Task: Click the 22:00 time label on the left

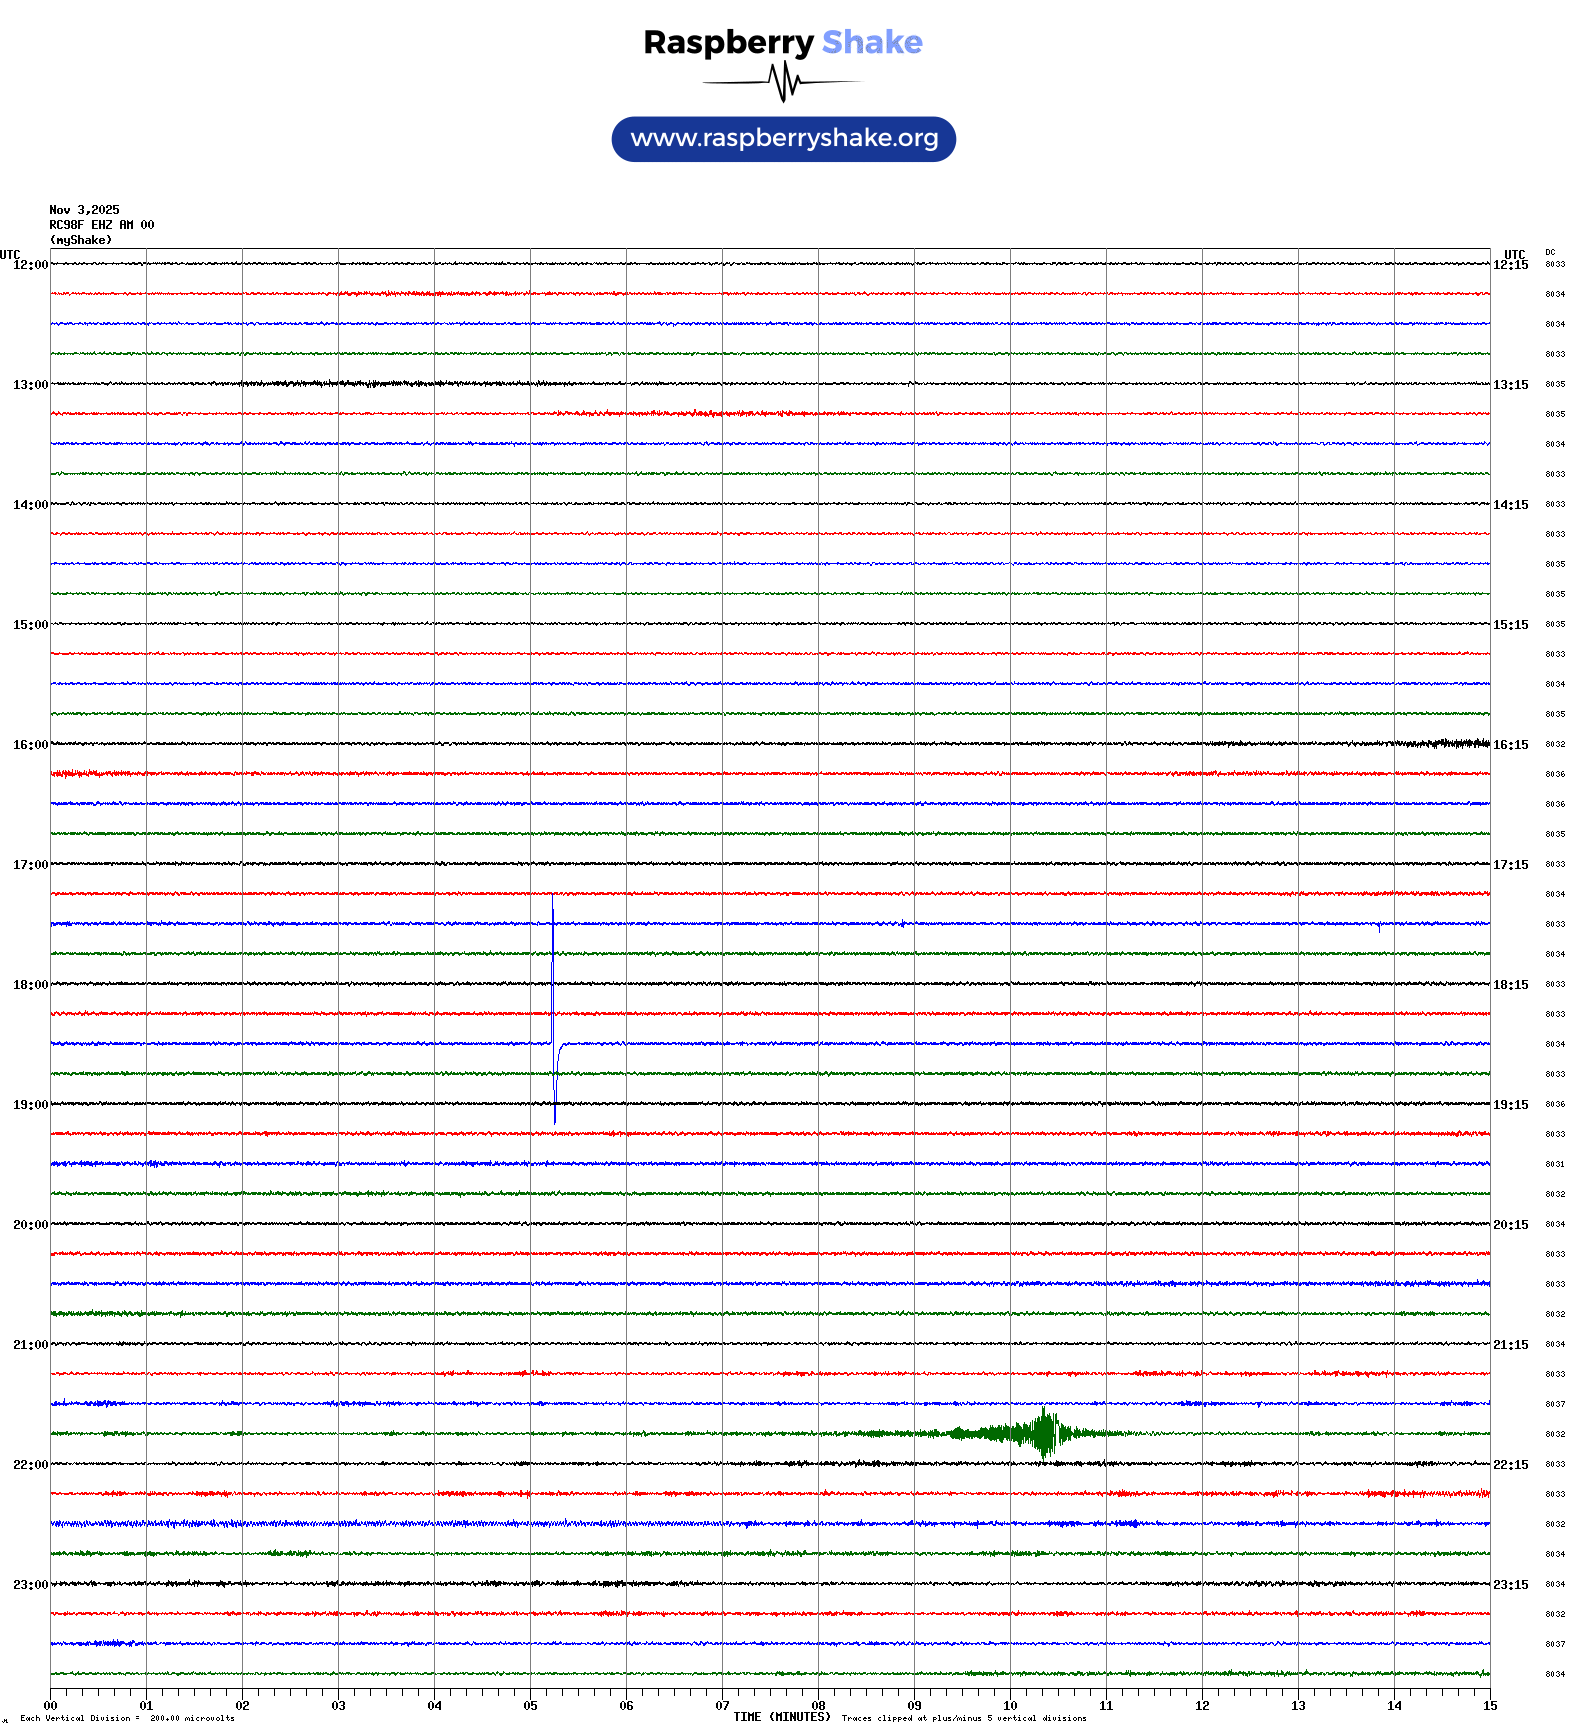Action: tap(30, 1465)
